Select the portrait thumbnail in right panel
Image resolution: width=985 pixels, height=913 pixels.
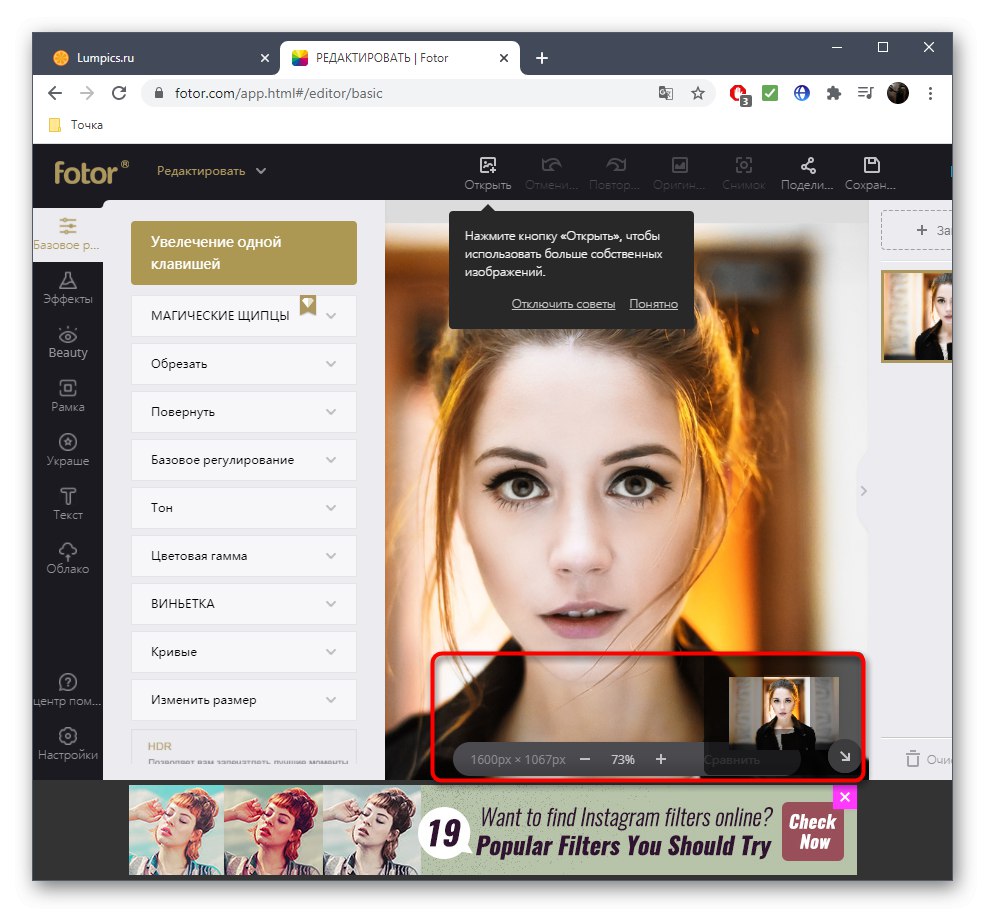click(917, 316)
